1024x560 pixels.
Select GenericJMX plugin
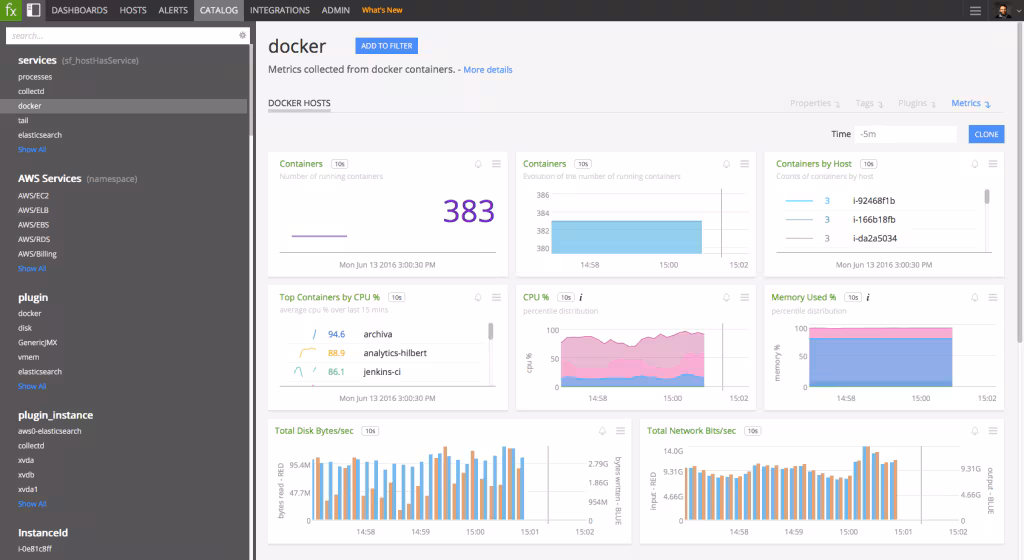tap(38, 343)
